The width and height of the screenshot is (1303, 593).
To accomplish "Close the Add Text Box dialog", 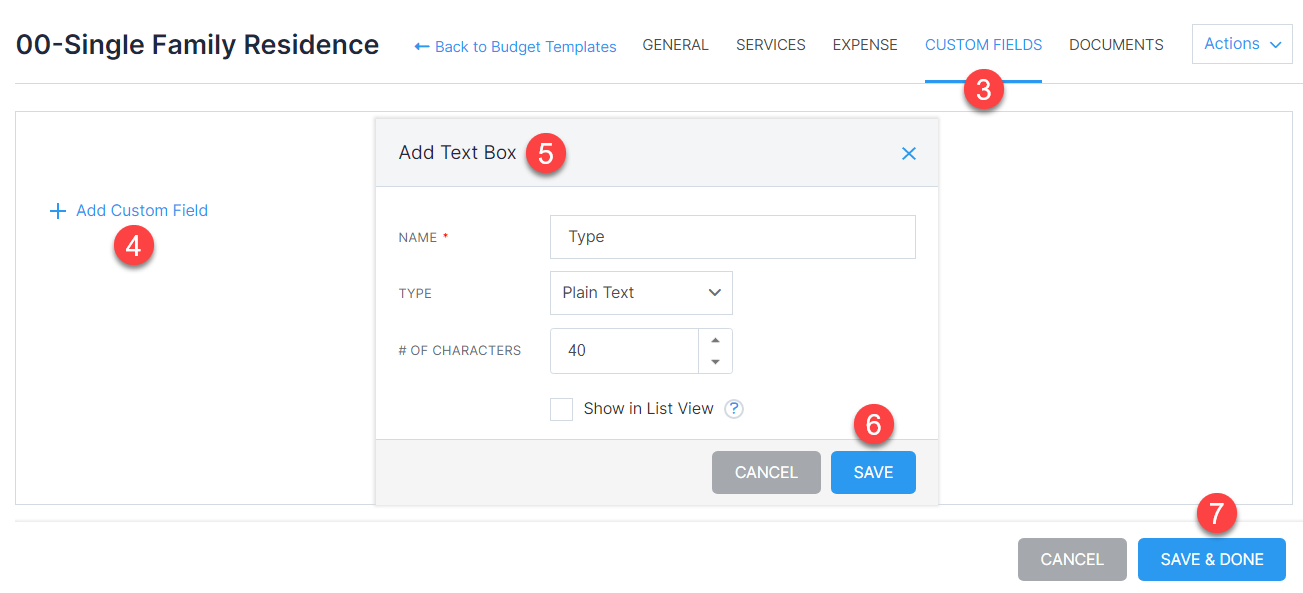I will tap(908, 153).
